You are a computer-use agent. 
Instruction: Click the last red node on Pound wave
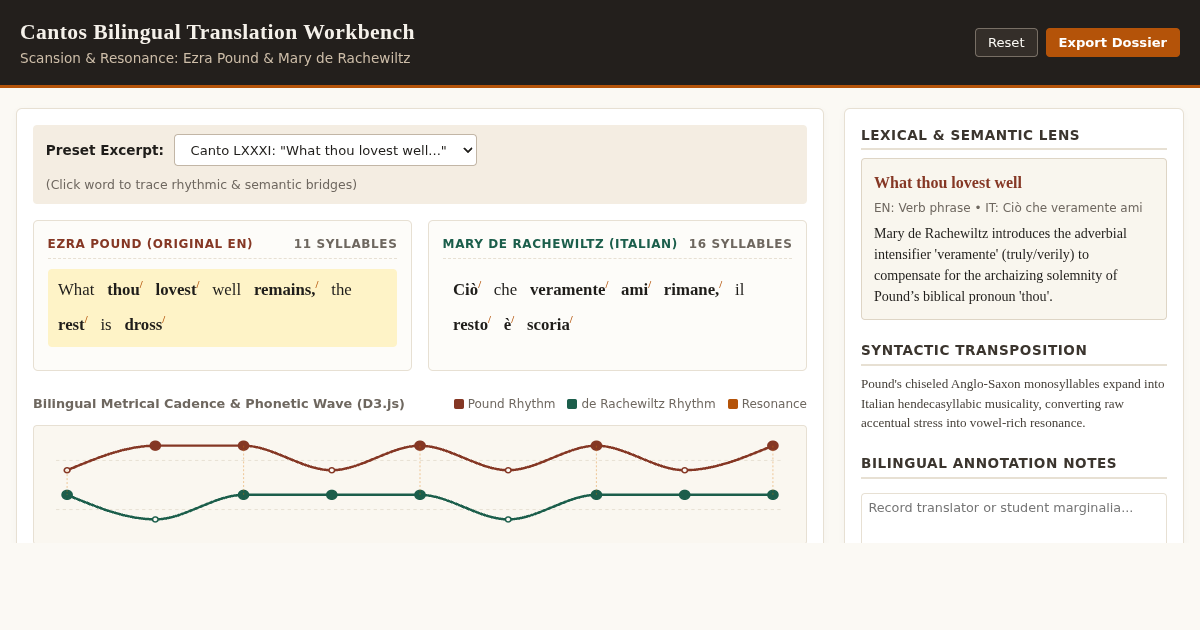pyautogui.click(x=773, y=446)
